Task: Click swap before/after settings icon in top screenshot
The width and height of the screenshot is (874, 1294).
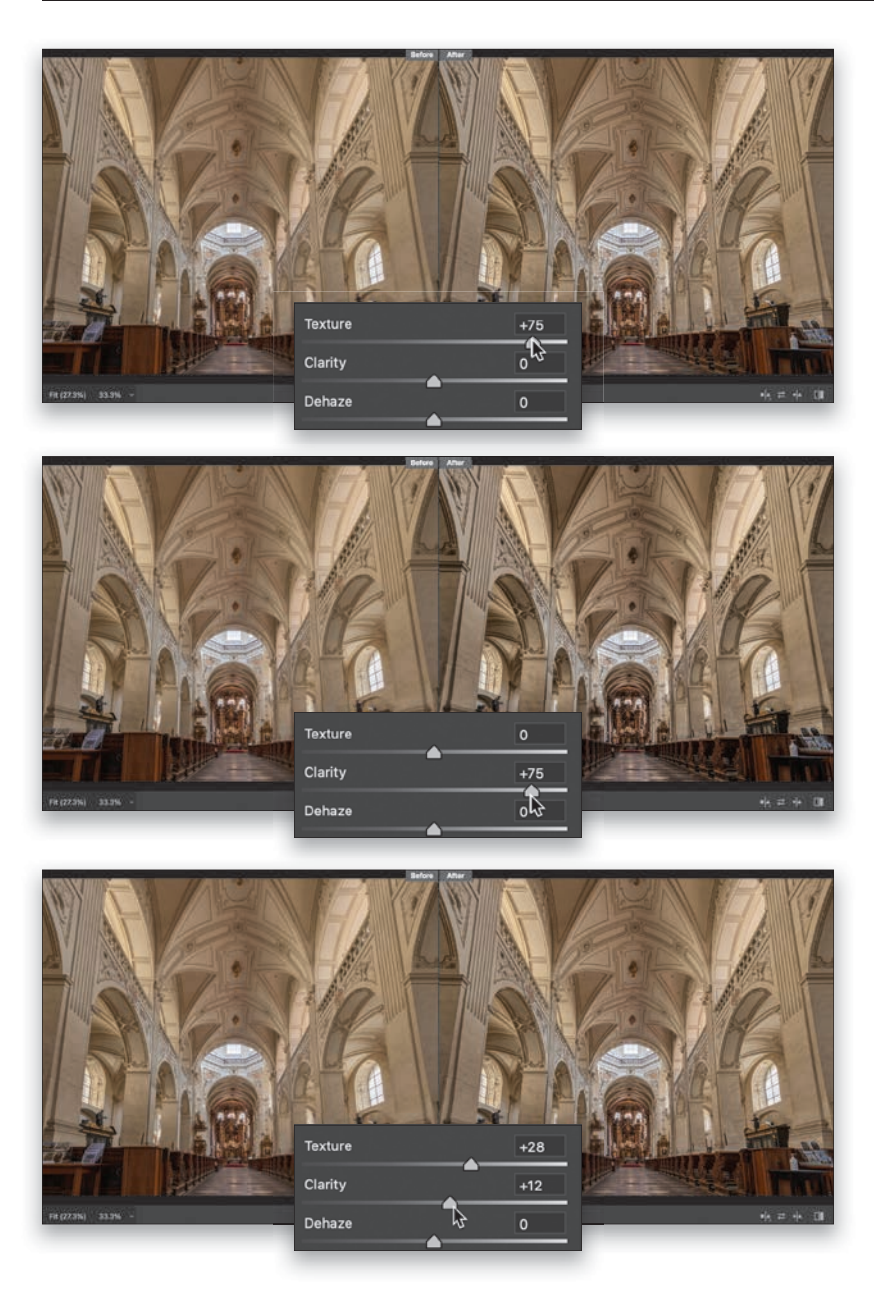Action: 781,394
